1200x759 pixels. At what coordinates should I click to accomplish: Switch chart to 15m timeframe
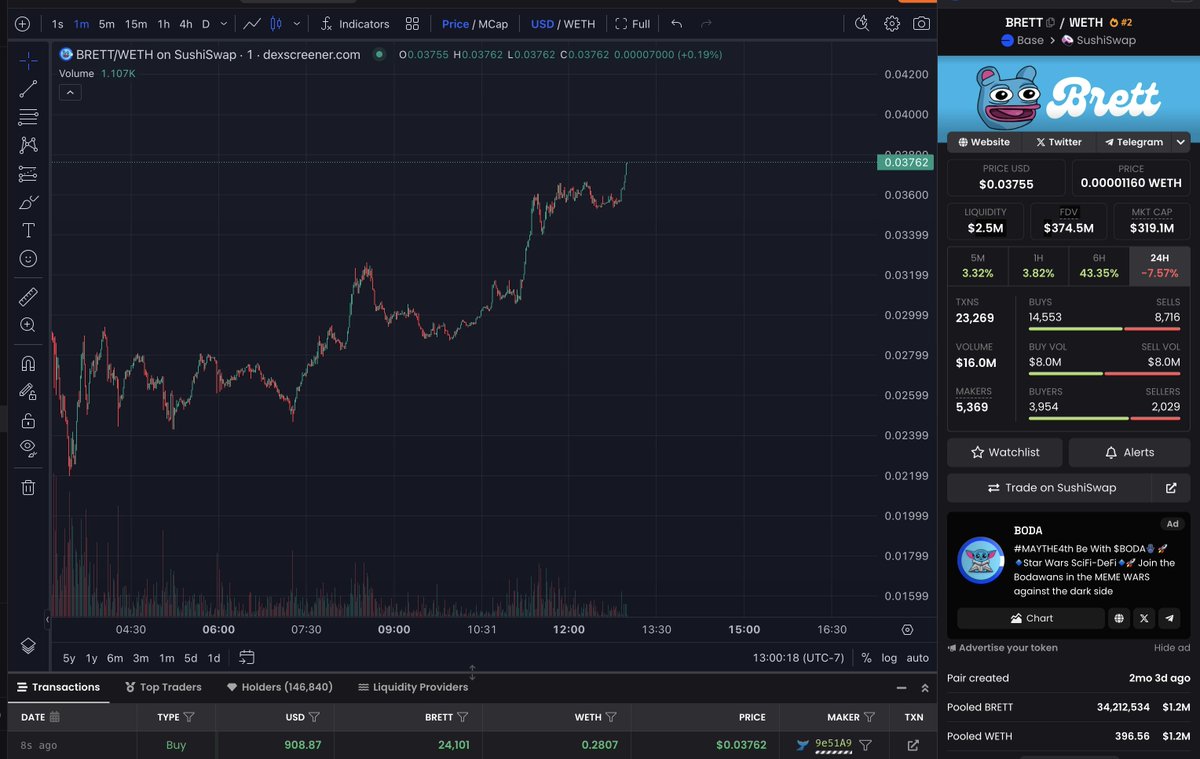click(136, 23)
